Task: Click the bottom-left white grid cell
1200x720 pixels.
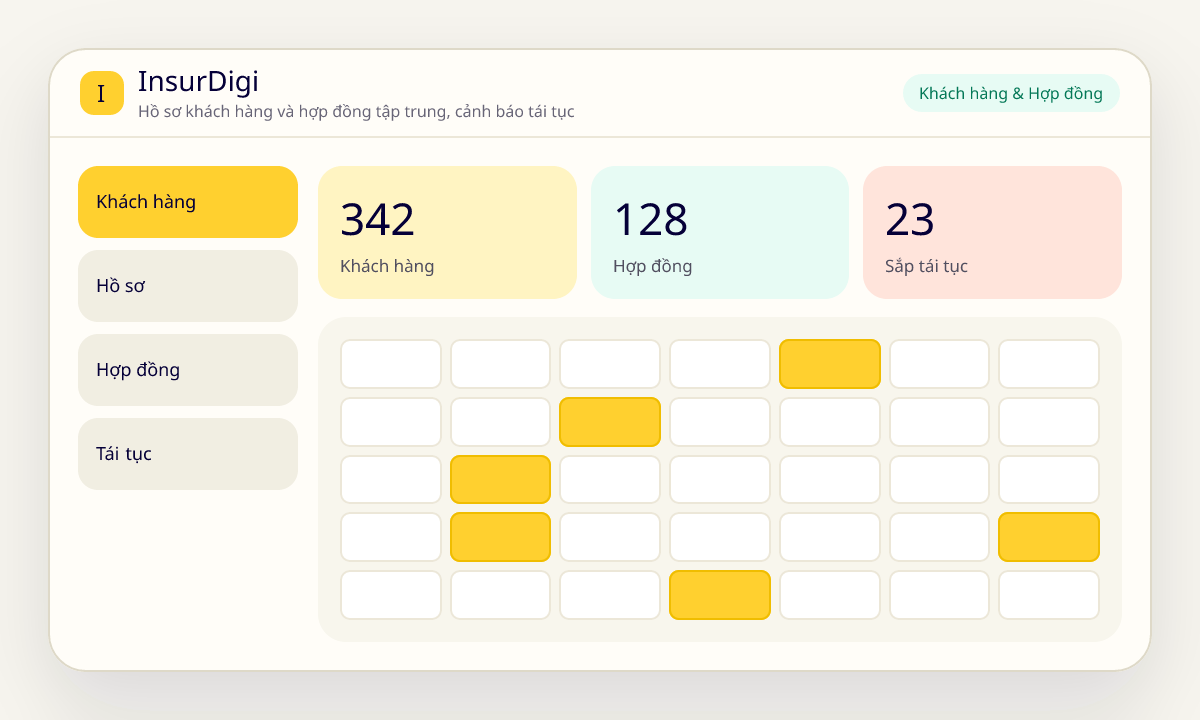Action: click(391, 595)
